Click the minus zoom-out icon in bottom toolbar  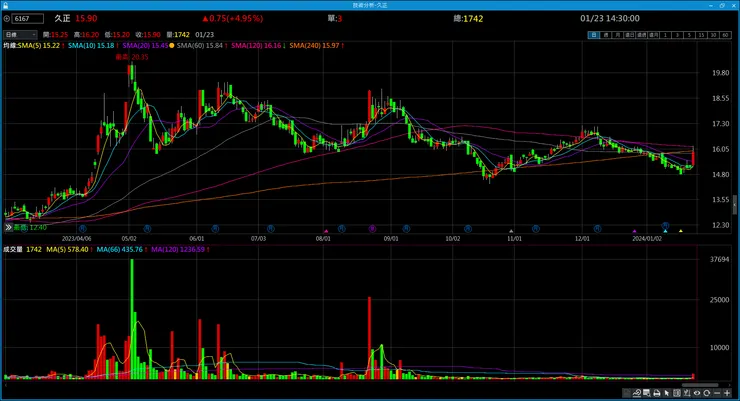[717, 393]
